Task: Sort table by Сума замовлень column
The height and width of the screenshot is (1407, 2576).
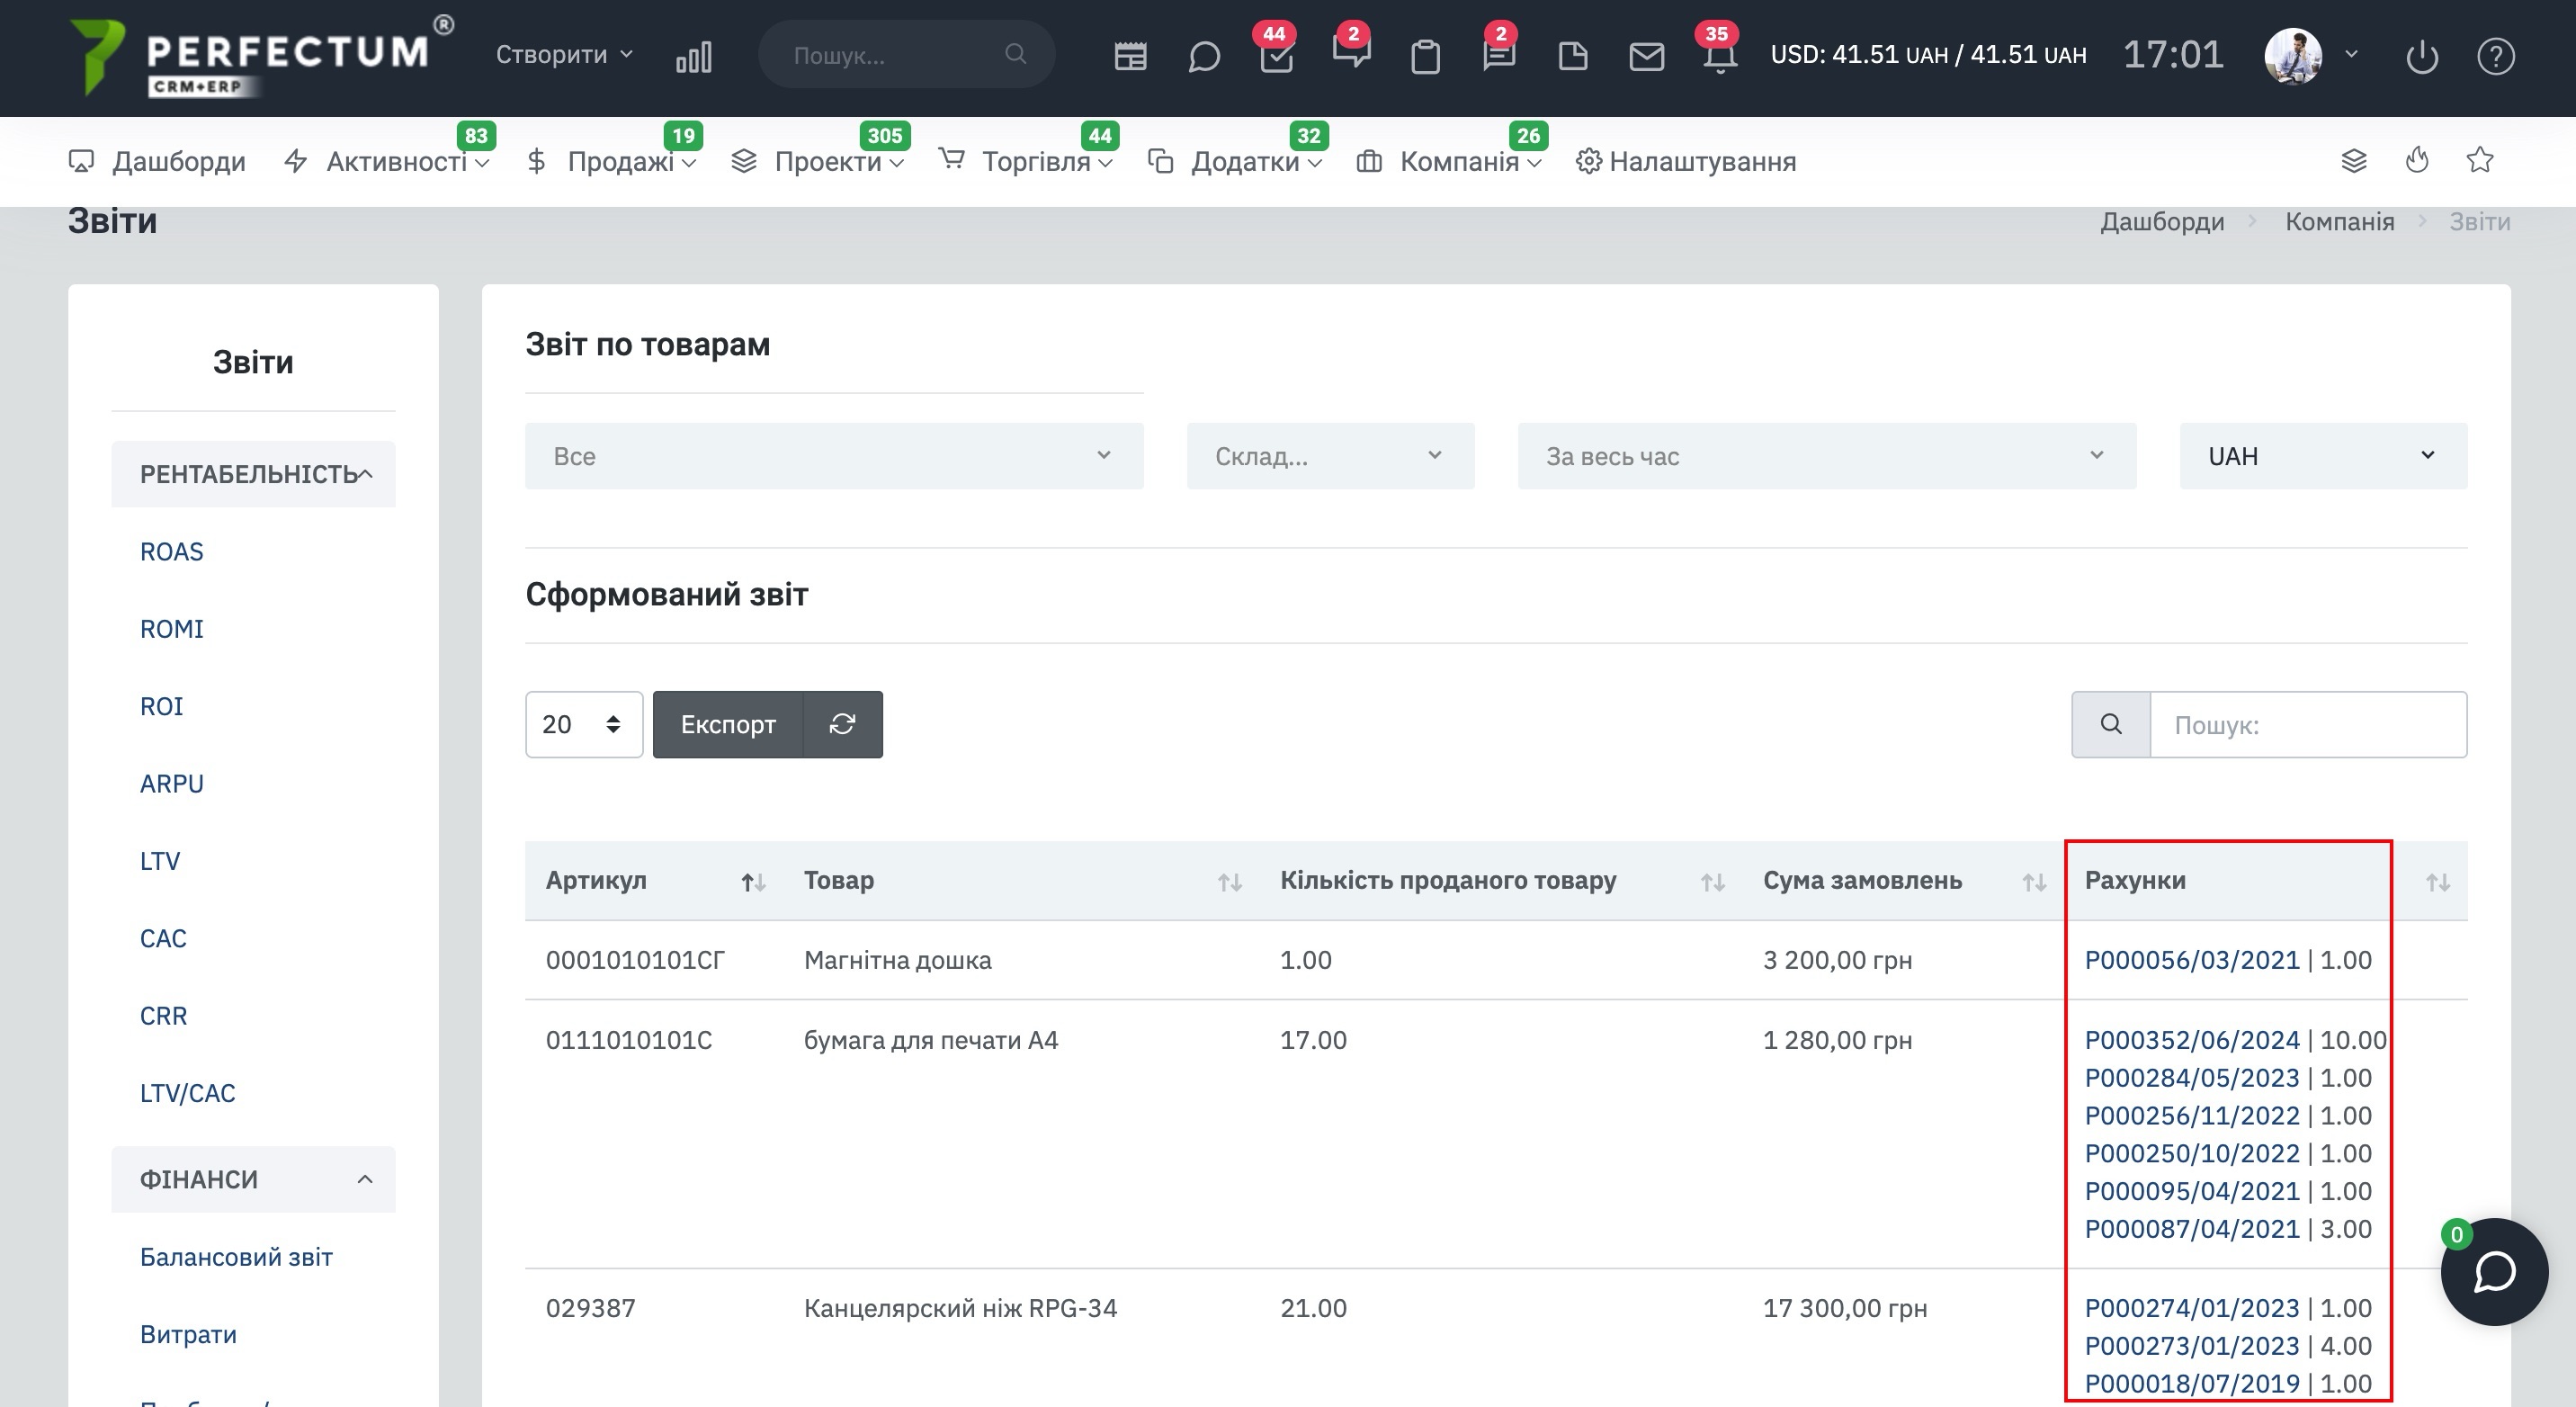Action: point(2033,882)
